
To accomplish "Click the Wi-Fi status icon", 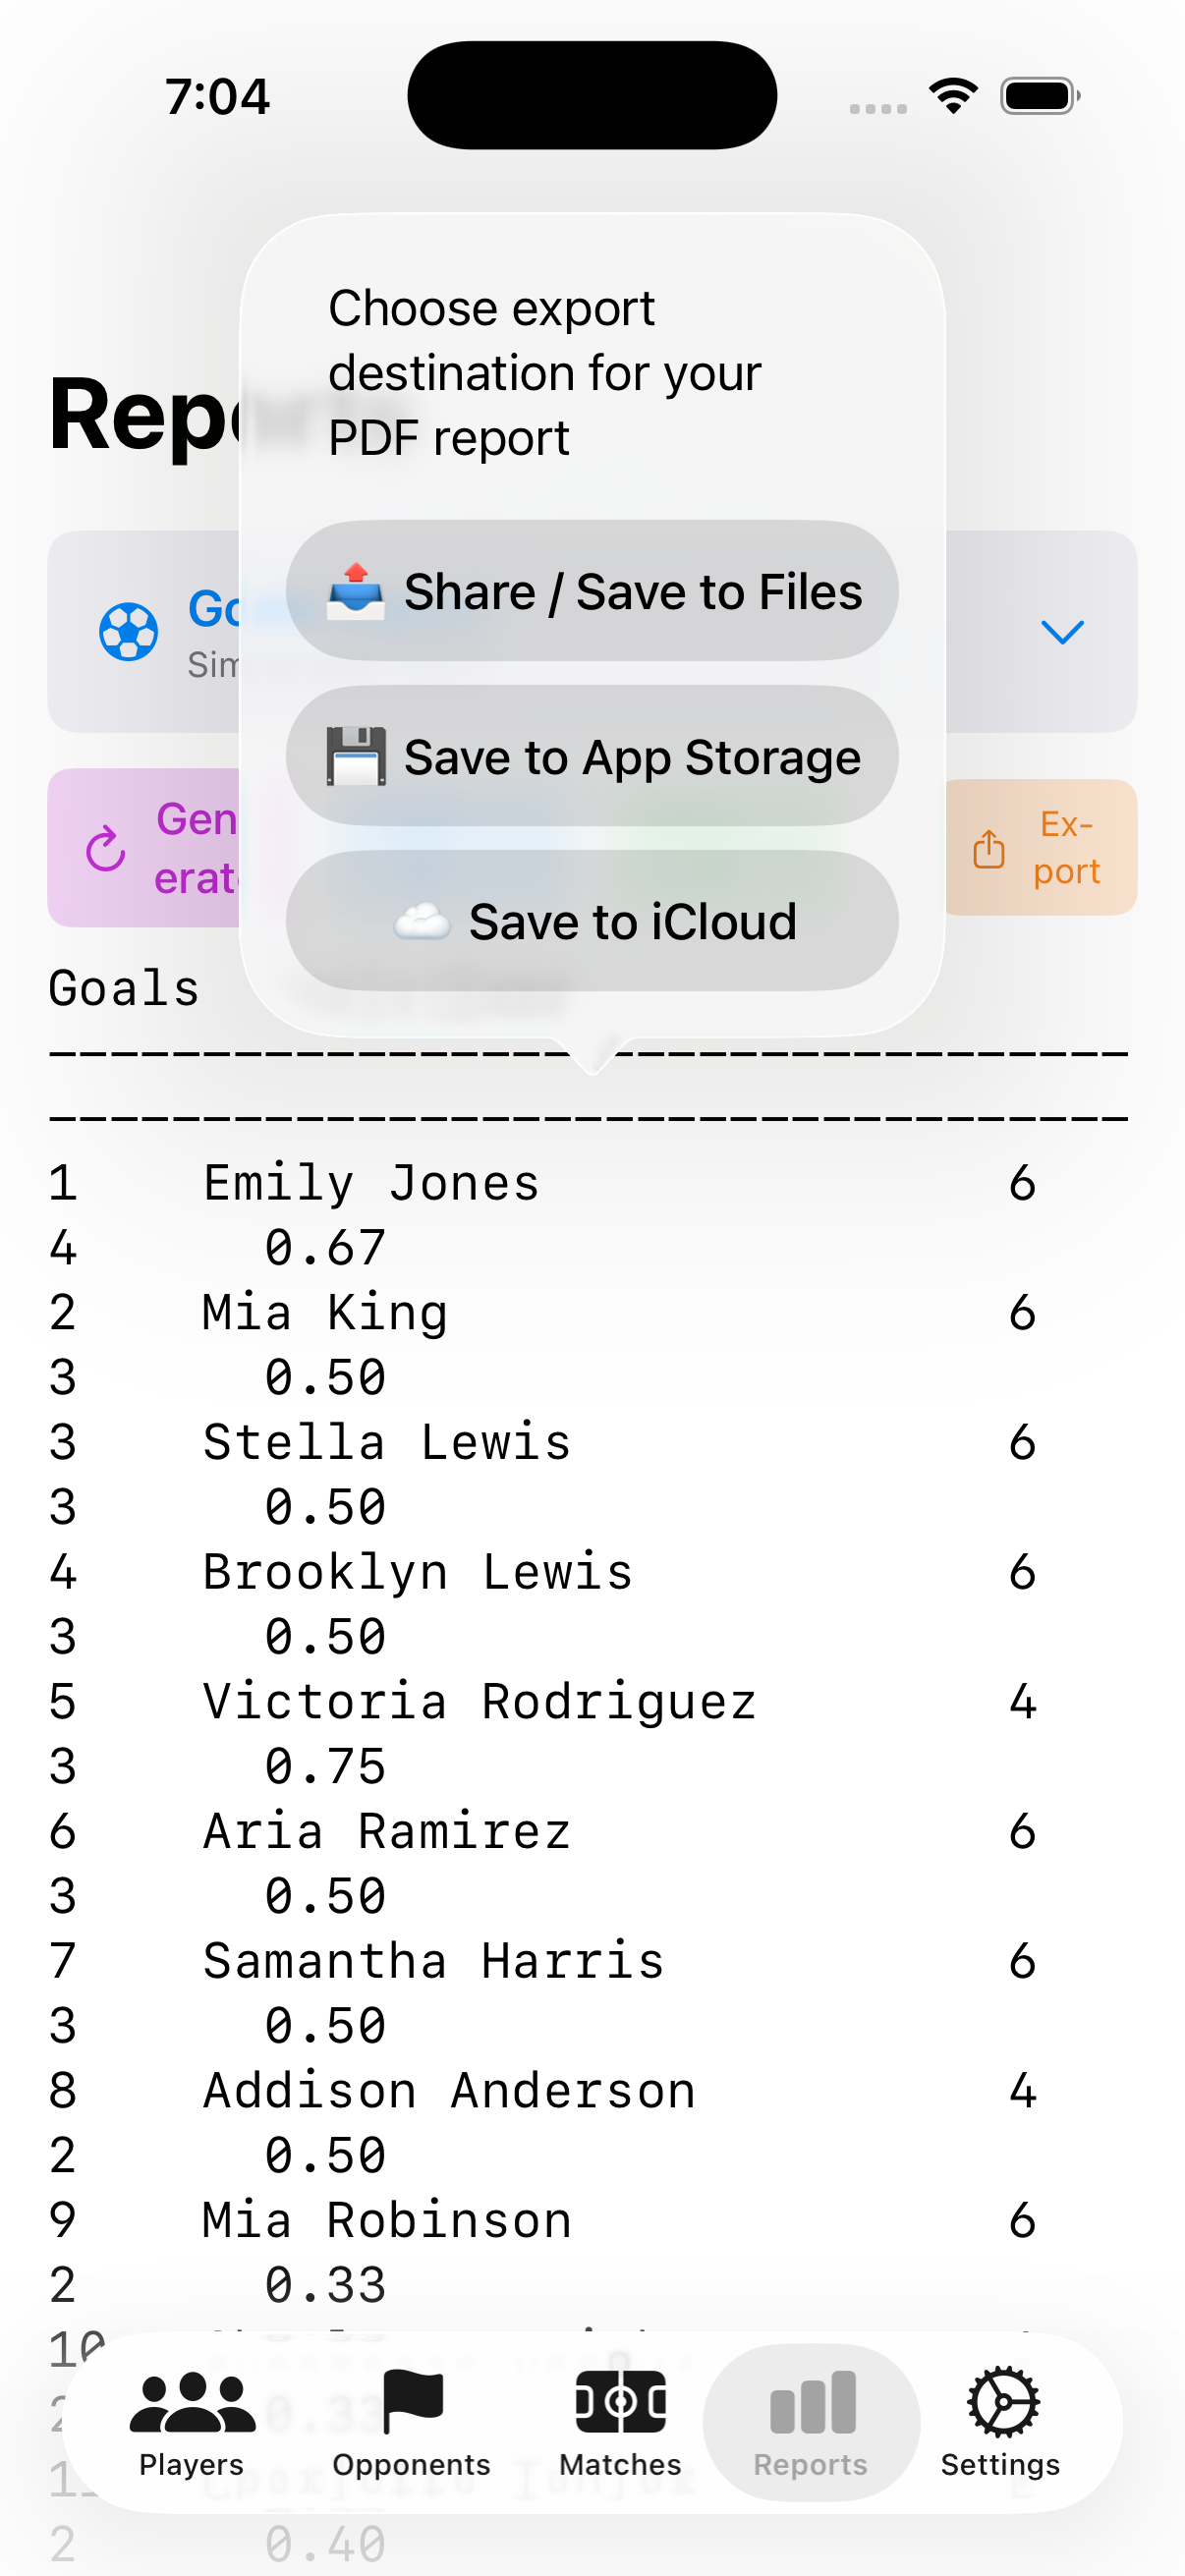I will pos(953,96).
